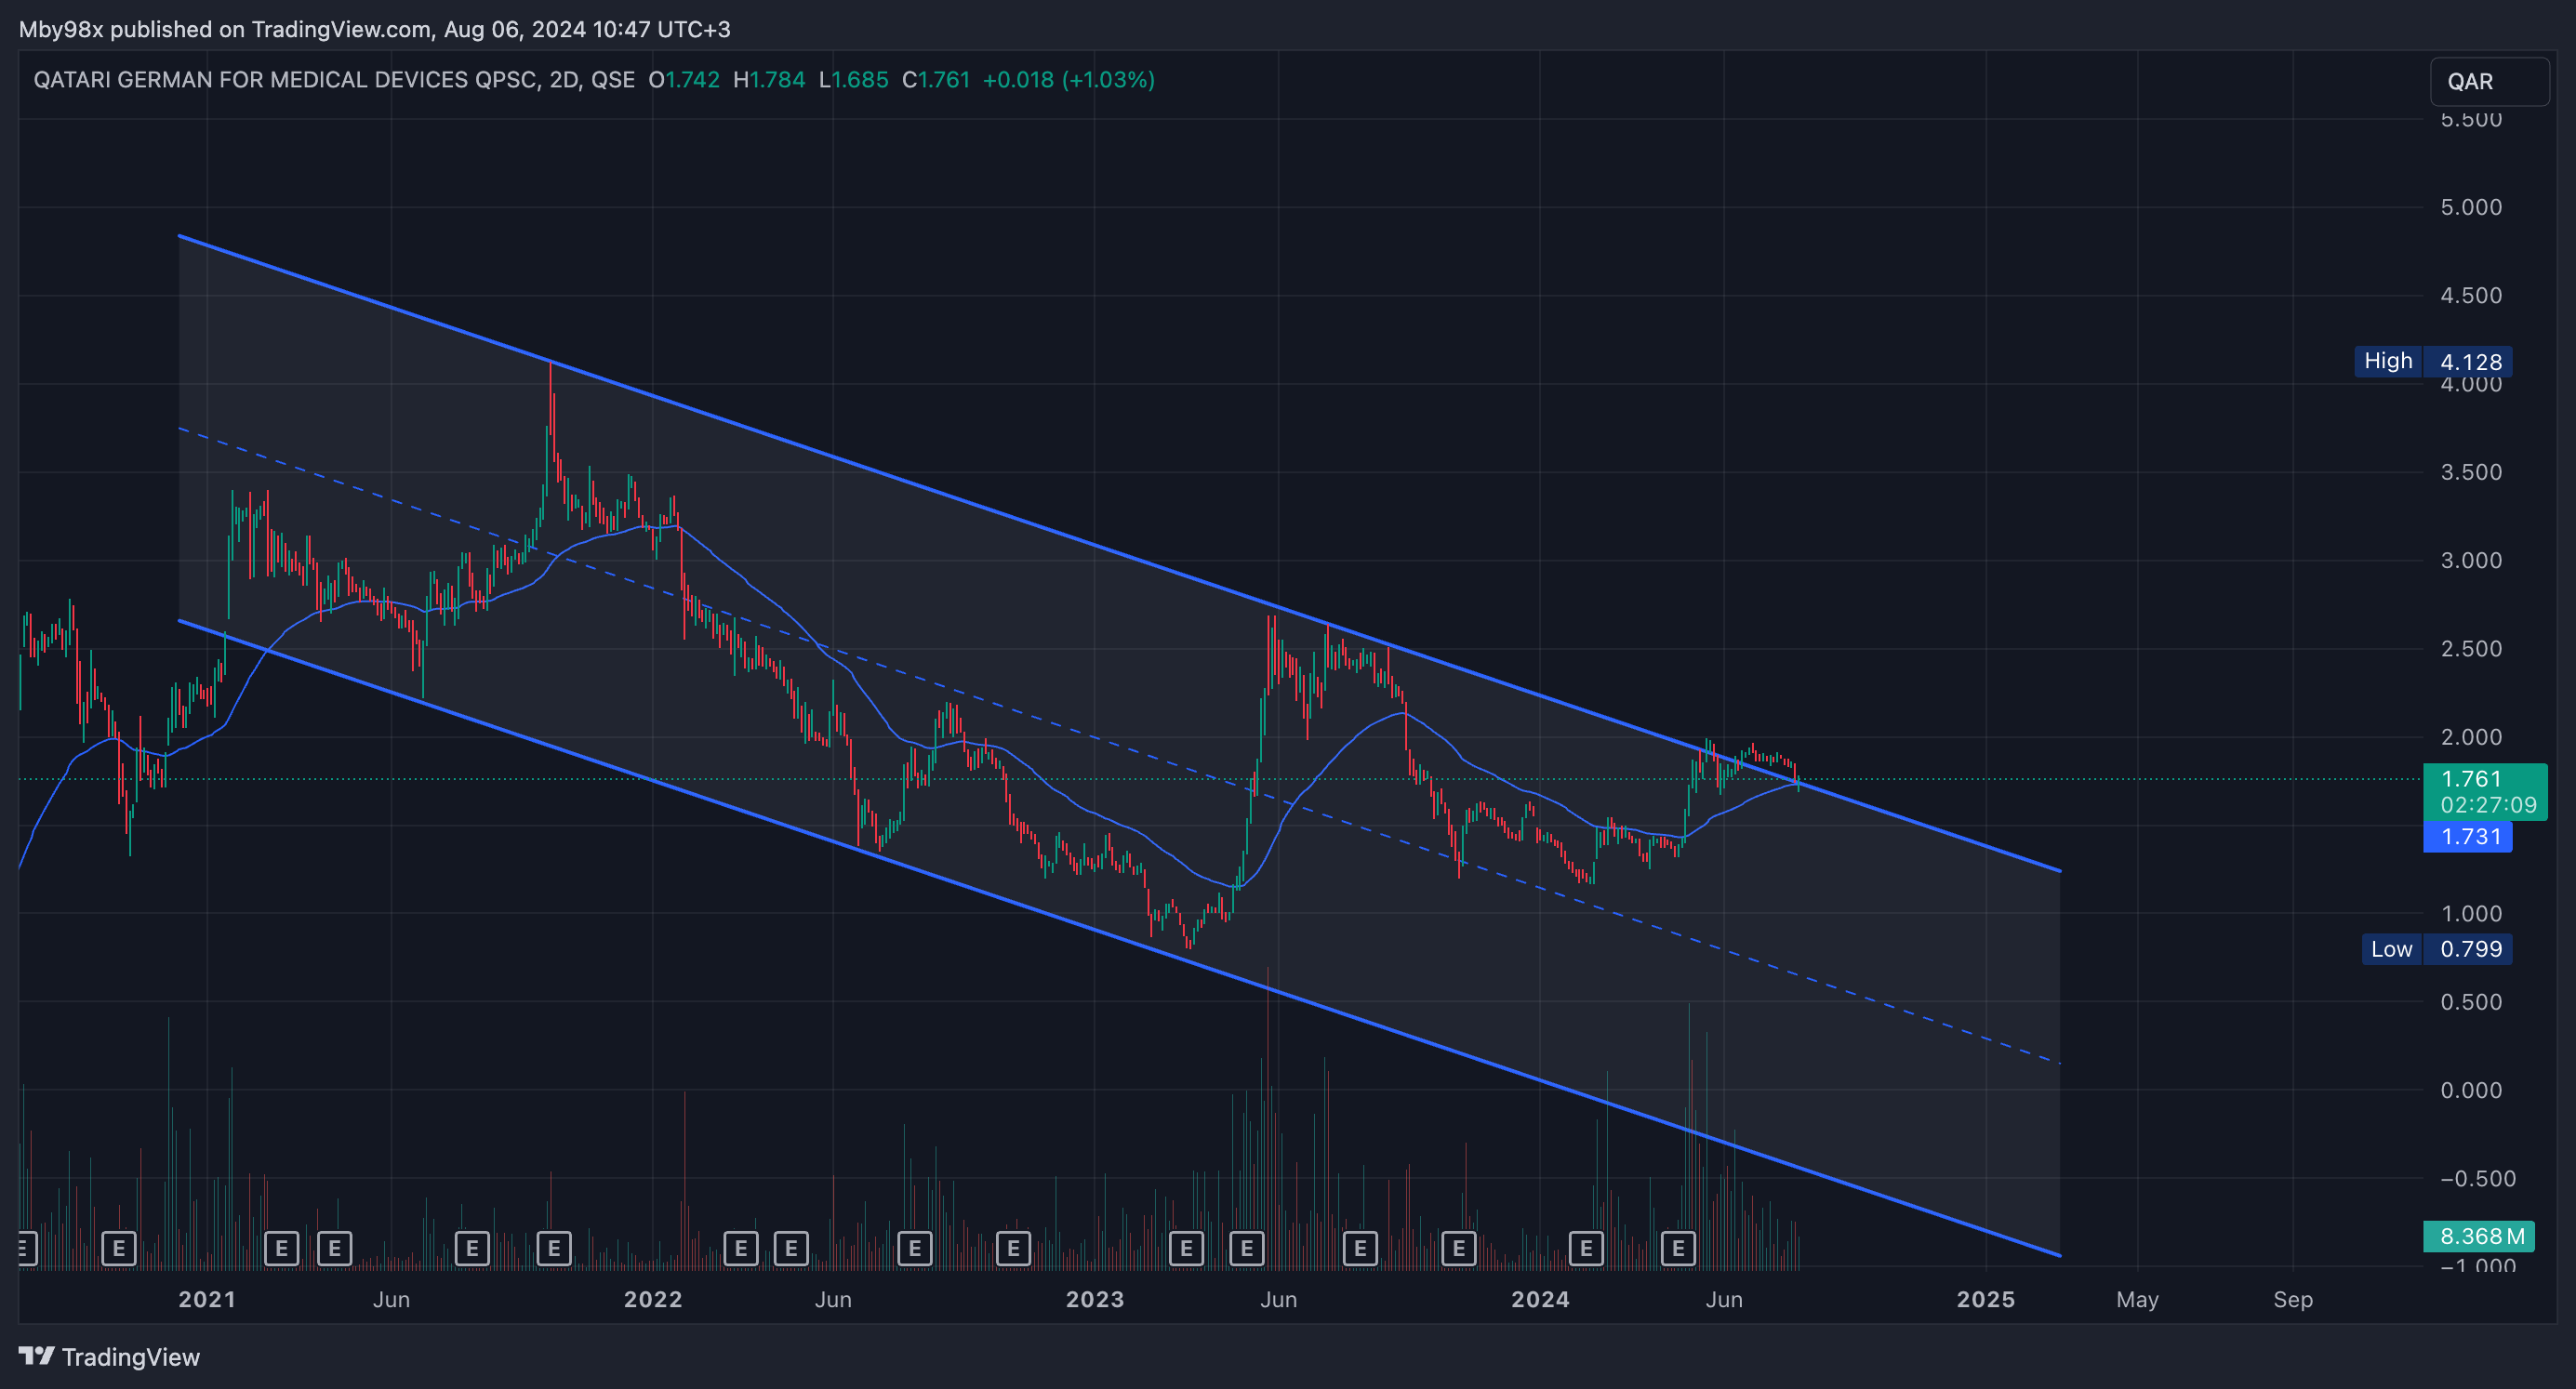
Task: Click the 2024 time axis label
Action: pos(1540,1299)
